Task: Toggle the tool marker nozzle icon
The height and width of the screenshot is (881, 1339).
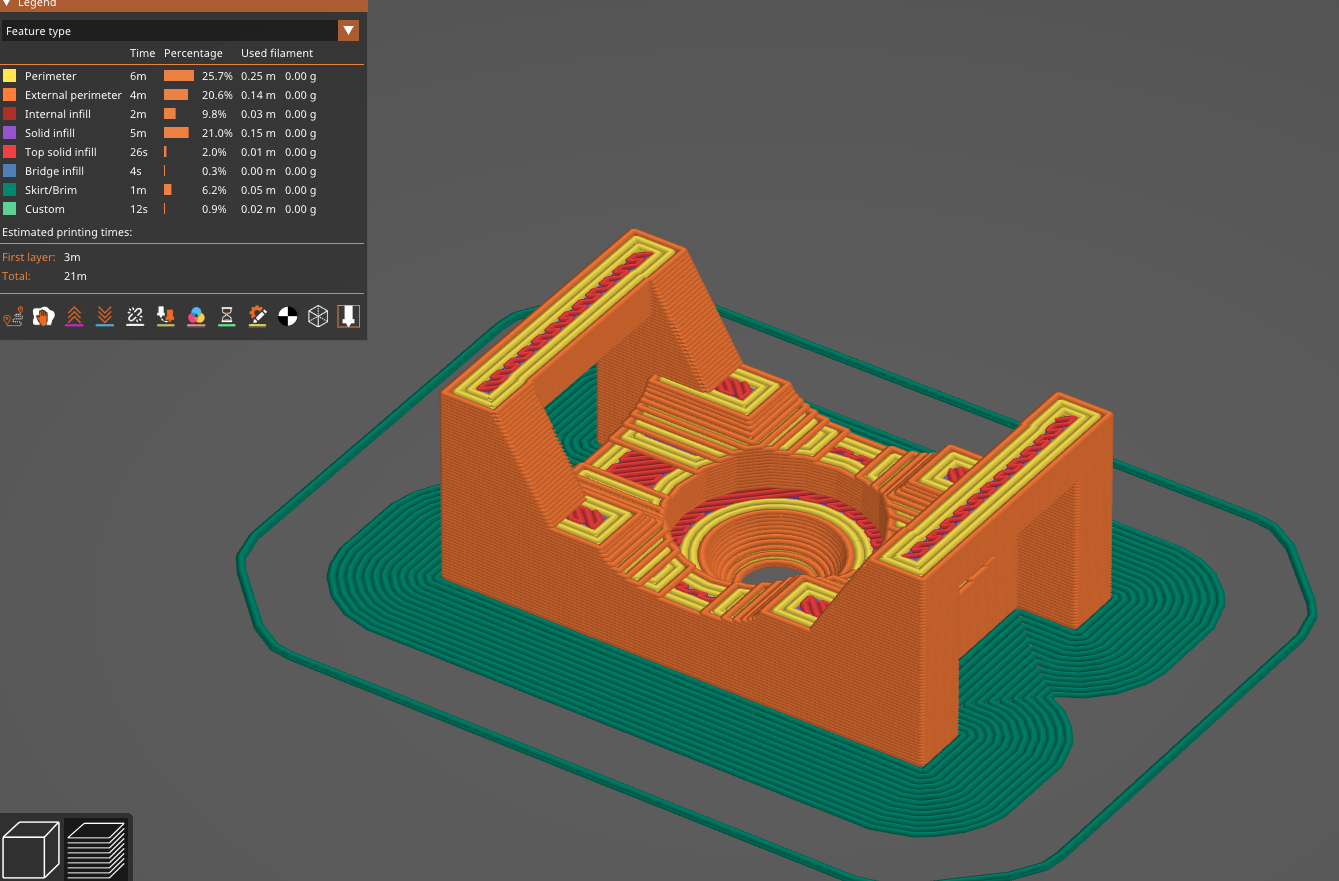Action: coord(348,317)
